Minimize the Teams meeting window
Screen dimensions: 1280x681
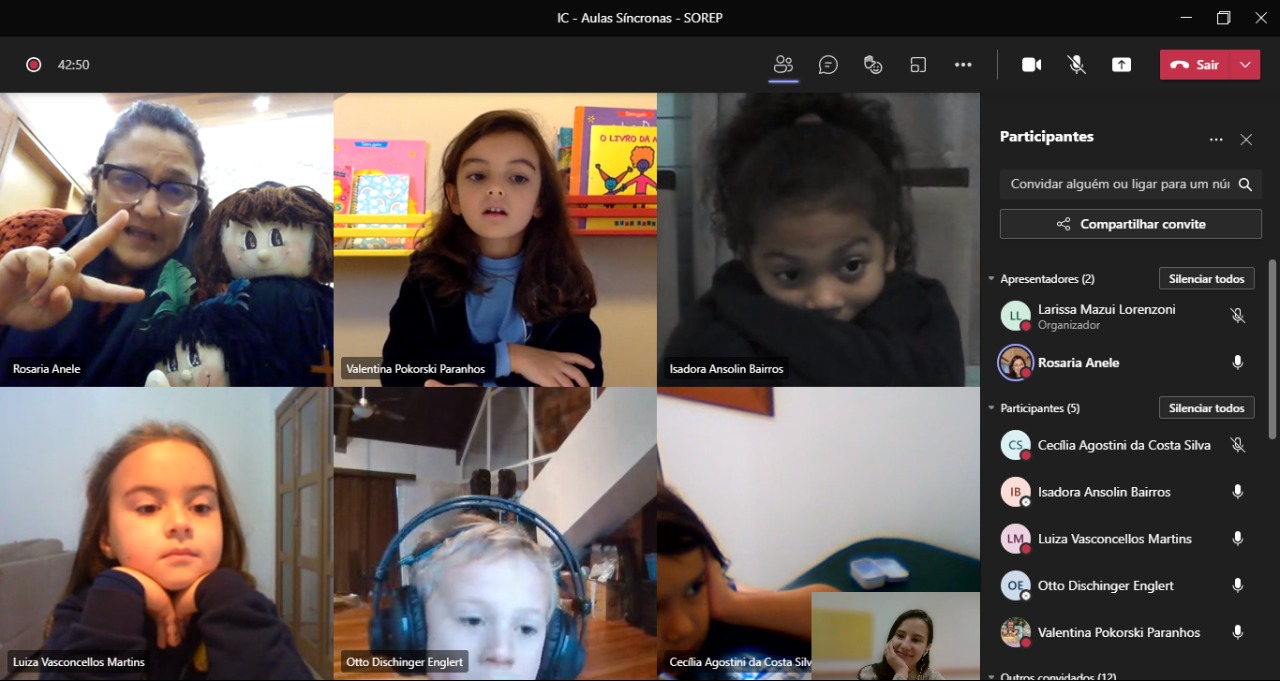[1186, 18]
